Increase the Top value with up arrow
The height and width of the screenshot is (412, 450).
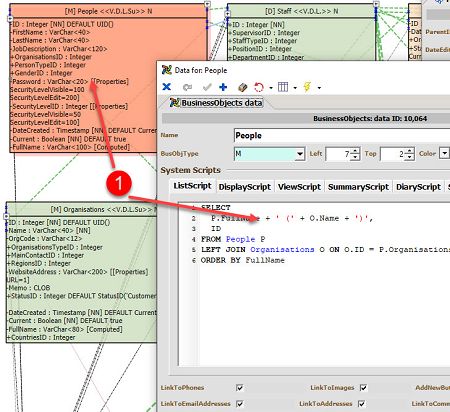(411, 151)
